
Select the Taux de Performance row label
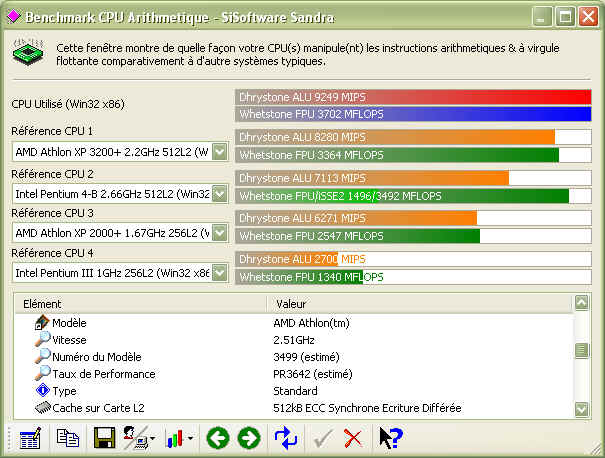point(104,374)
